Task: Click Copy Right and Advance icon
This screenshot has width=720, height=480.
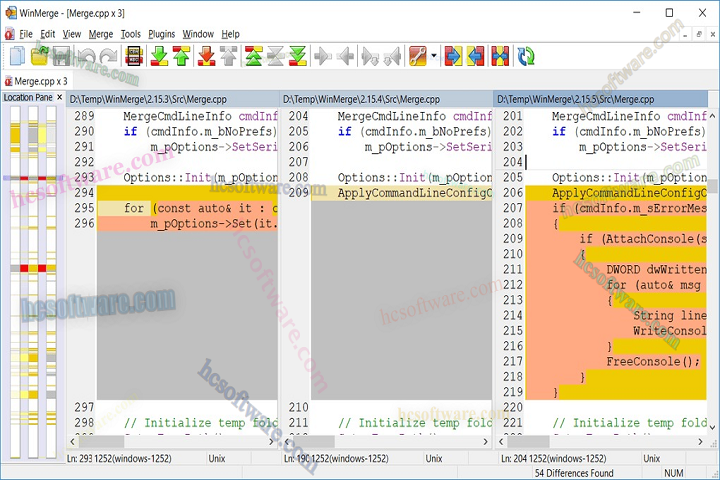Action: tap(370, 56)
